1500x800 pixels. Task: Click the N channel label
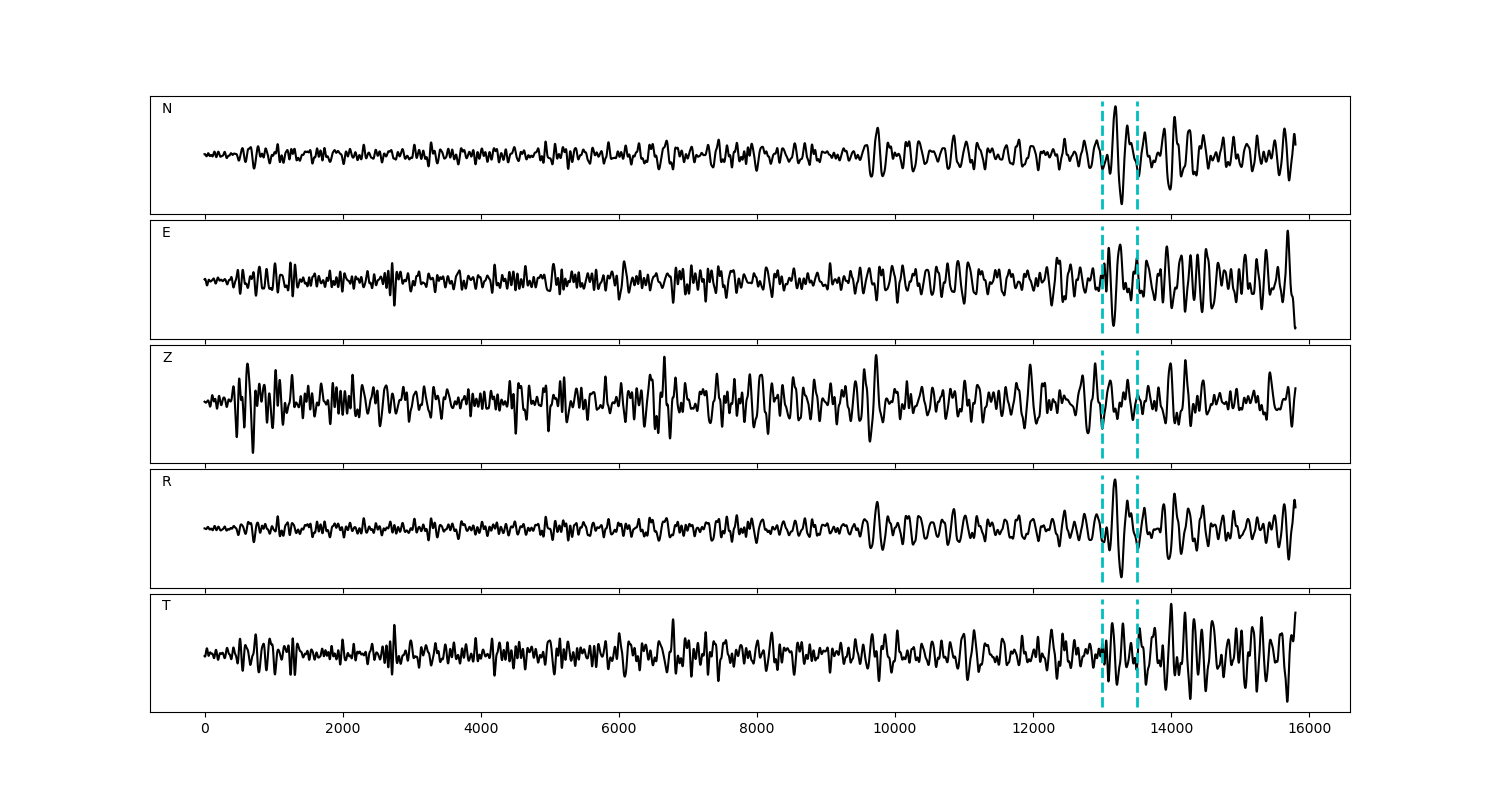167,109
